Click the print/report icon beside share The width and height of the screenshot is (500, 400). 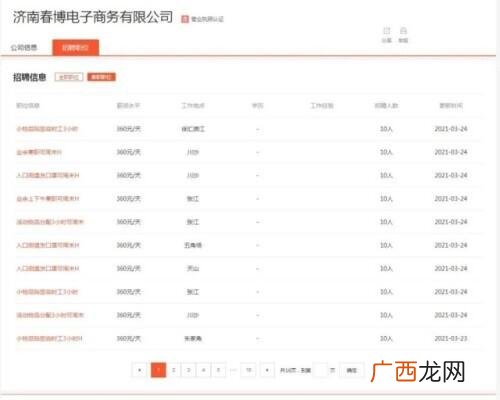click(x=403, y=31)
